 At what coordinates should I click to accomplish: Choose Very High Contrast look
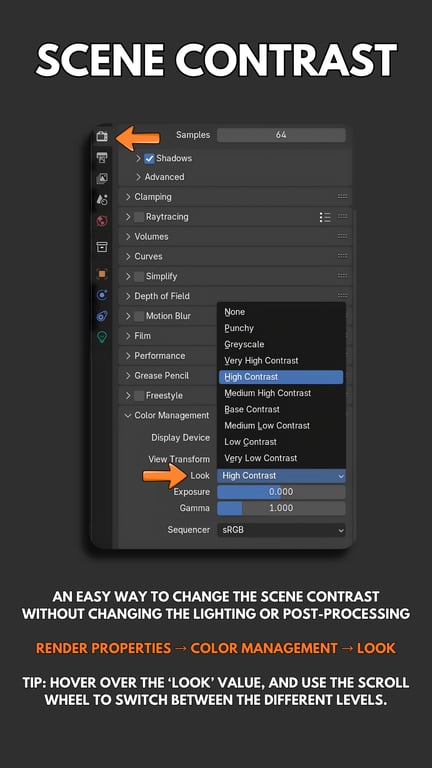click(x=281, y=360)
